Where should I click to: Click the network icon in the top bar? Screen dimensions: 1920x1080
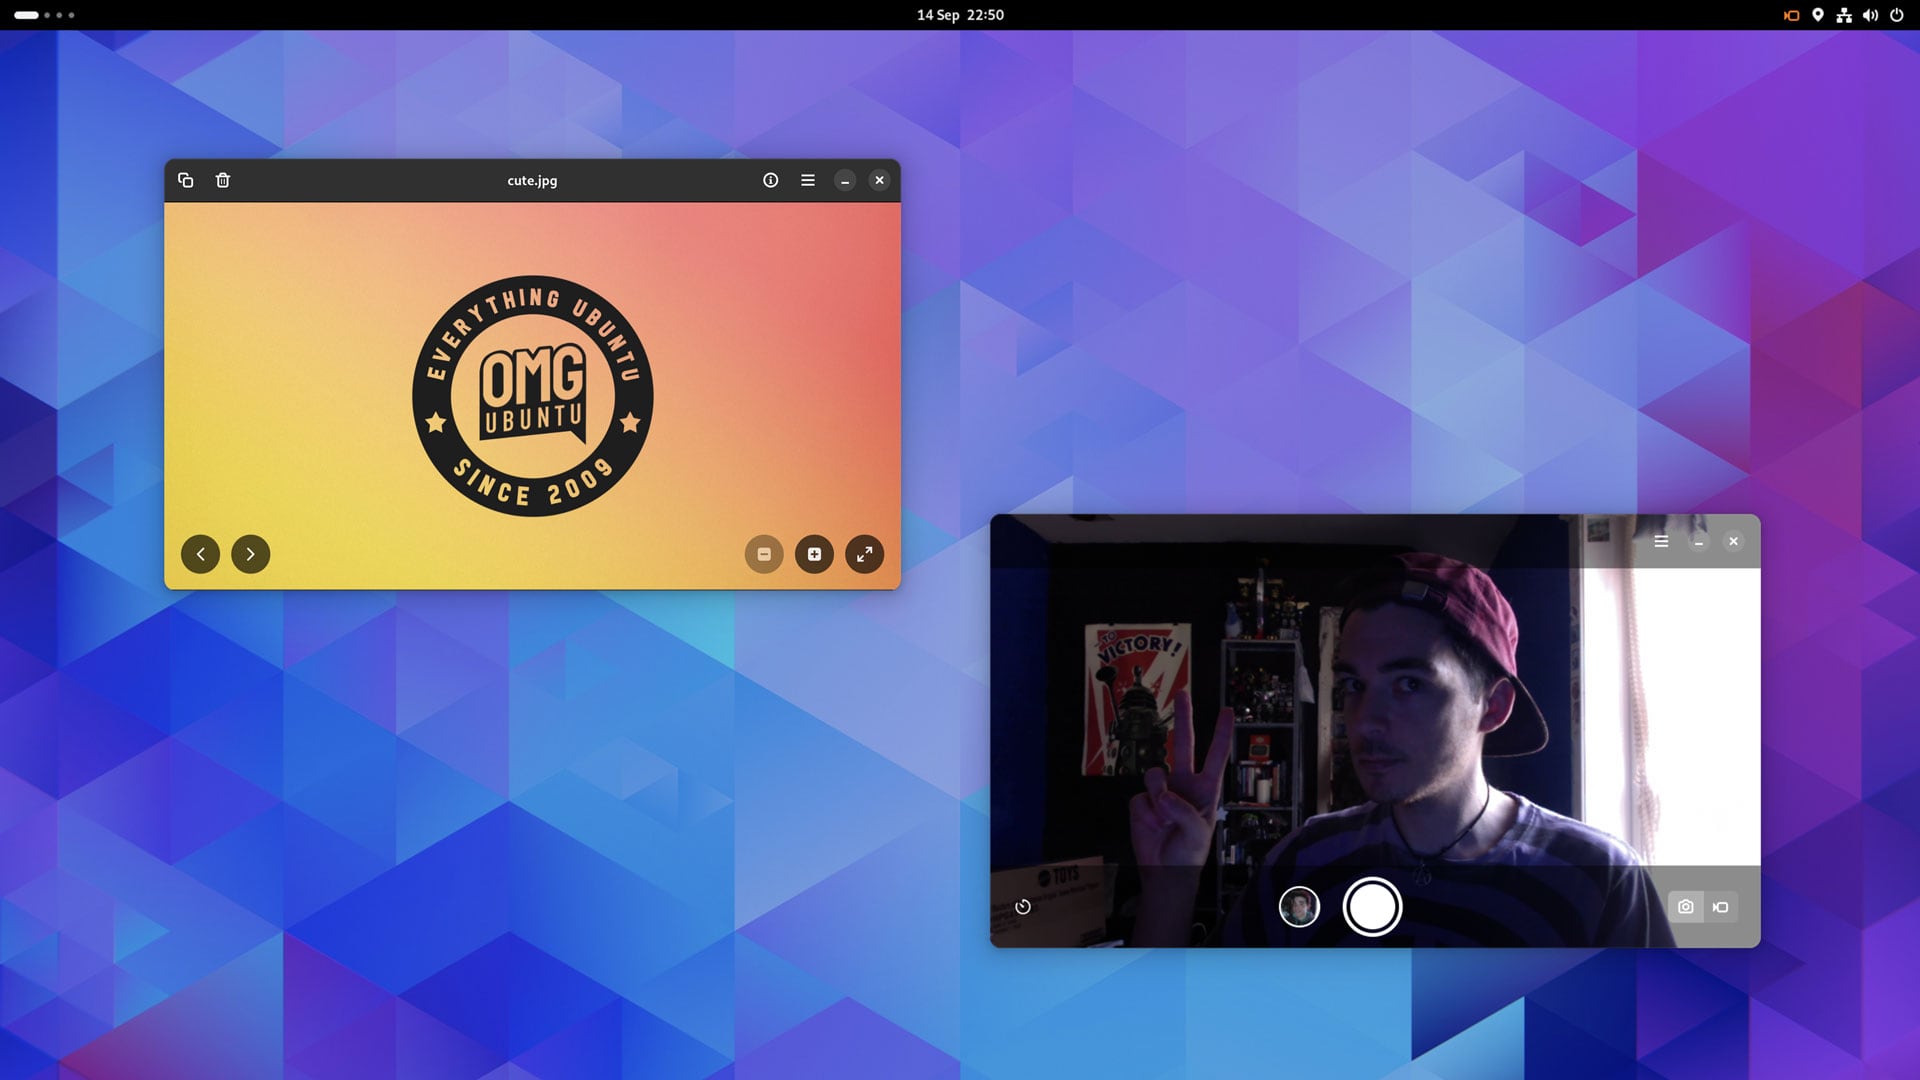tap(1843, 15)
